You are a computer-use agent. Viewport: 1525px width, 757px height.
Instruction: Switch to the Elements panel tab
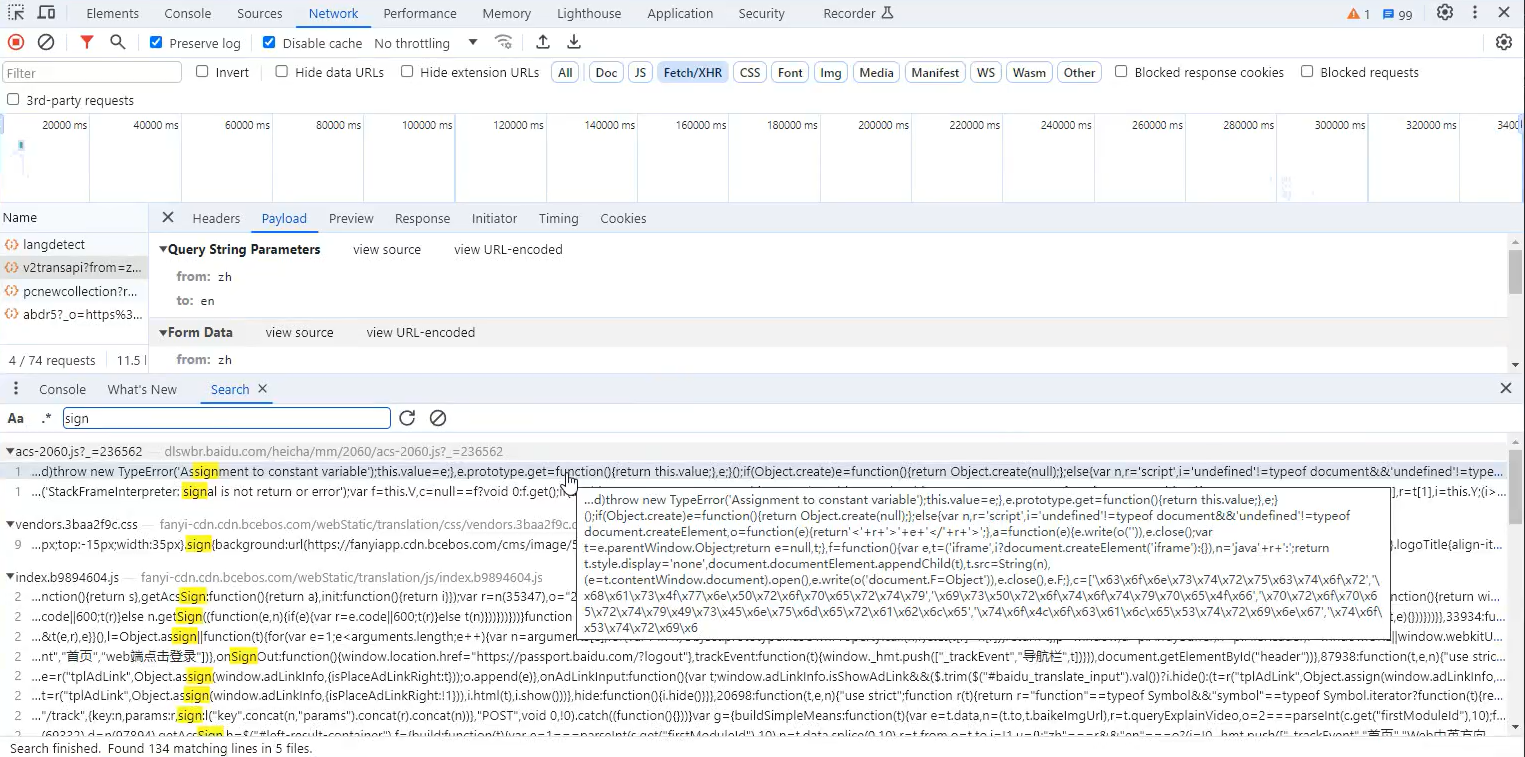pos(113,14)
